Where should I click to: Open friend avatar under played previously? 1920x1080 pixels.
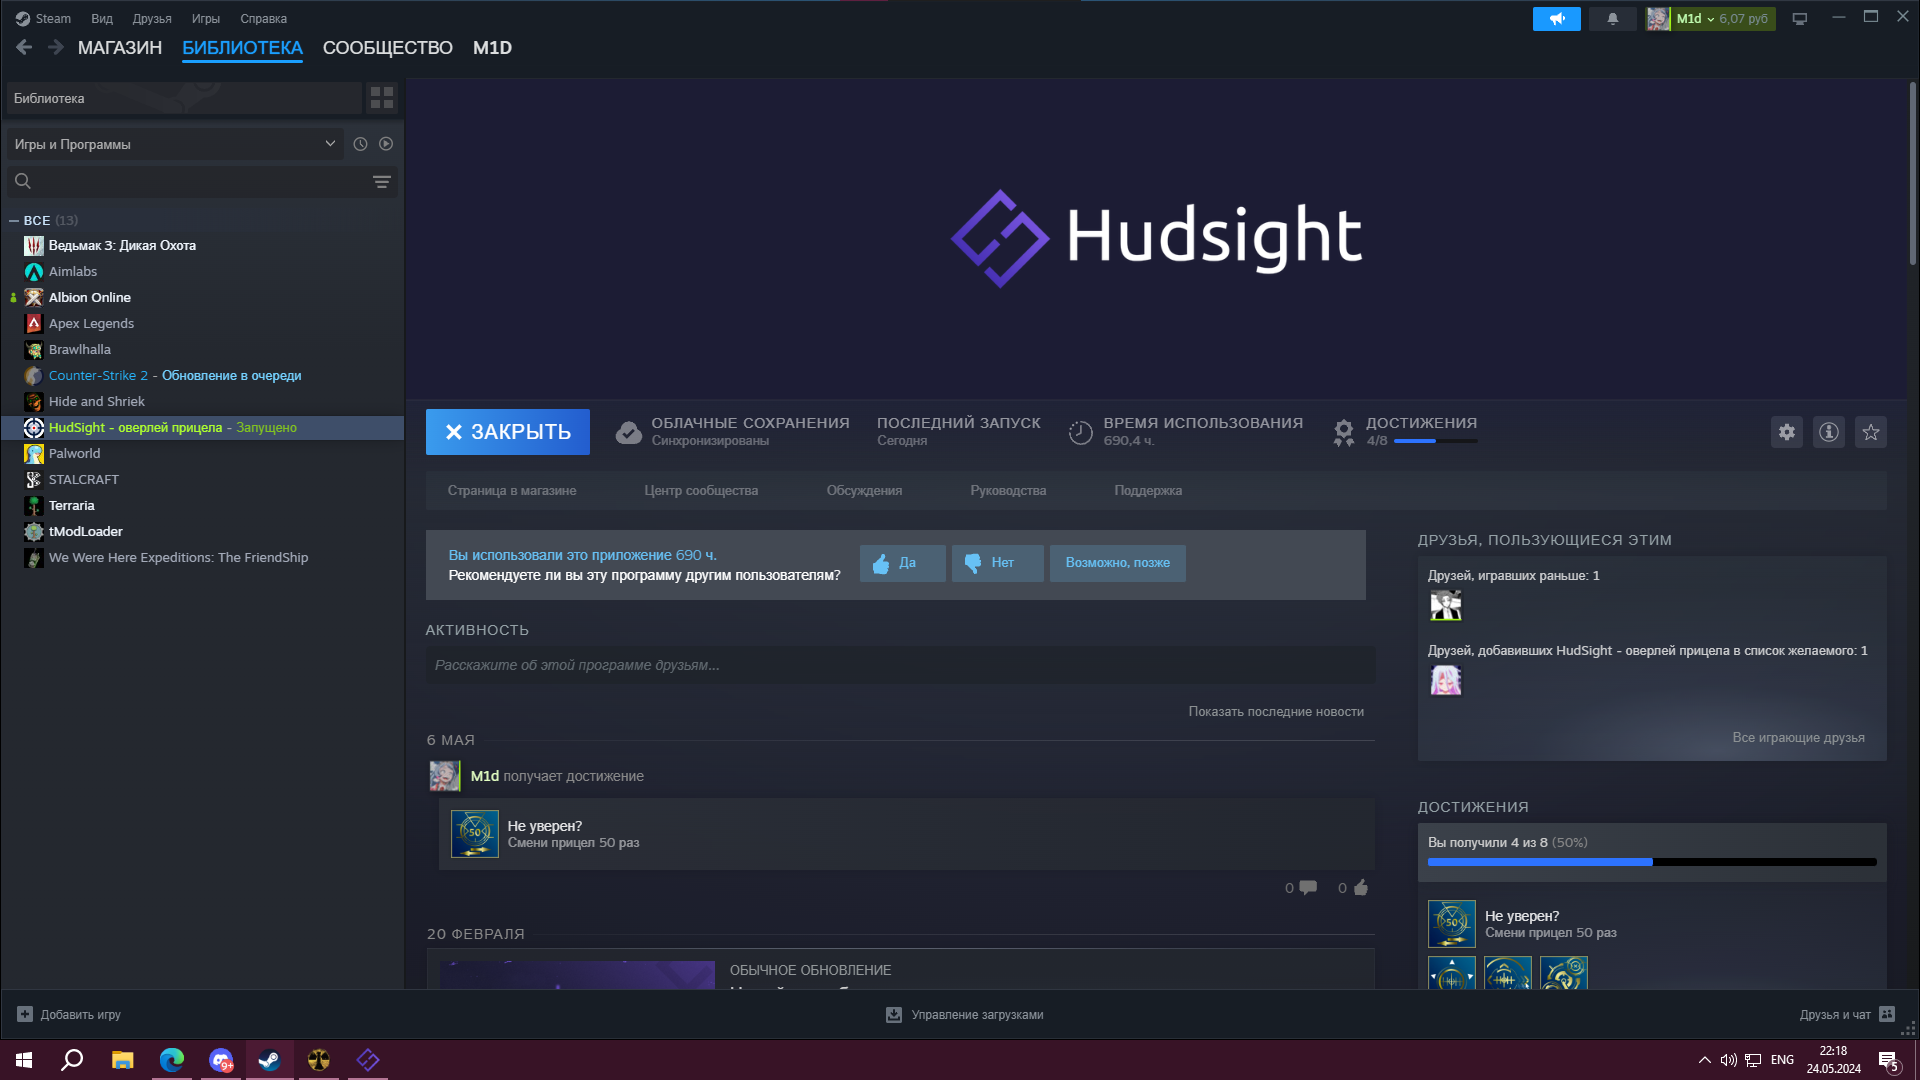click(x=1446, y=605)
